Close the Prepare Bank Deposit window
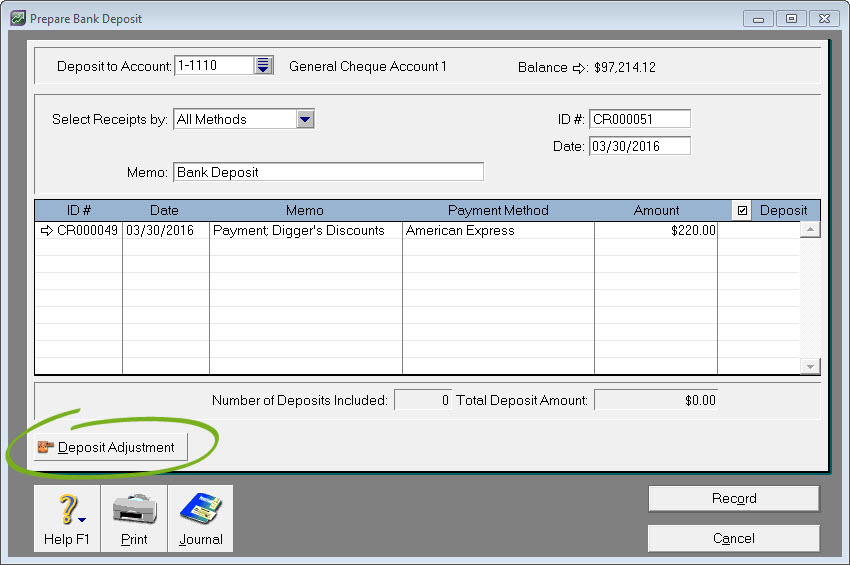Viewport: 850px width, 565px height. click(824, 19)
